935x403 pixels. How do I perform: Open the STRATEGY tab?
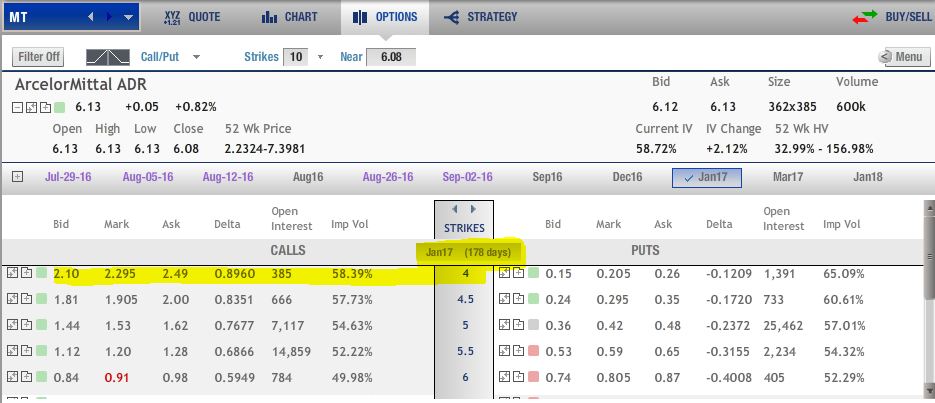tap(481, 17)
